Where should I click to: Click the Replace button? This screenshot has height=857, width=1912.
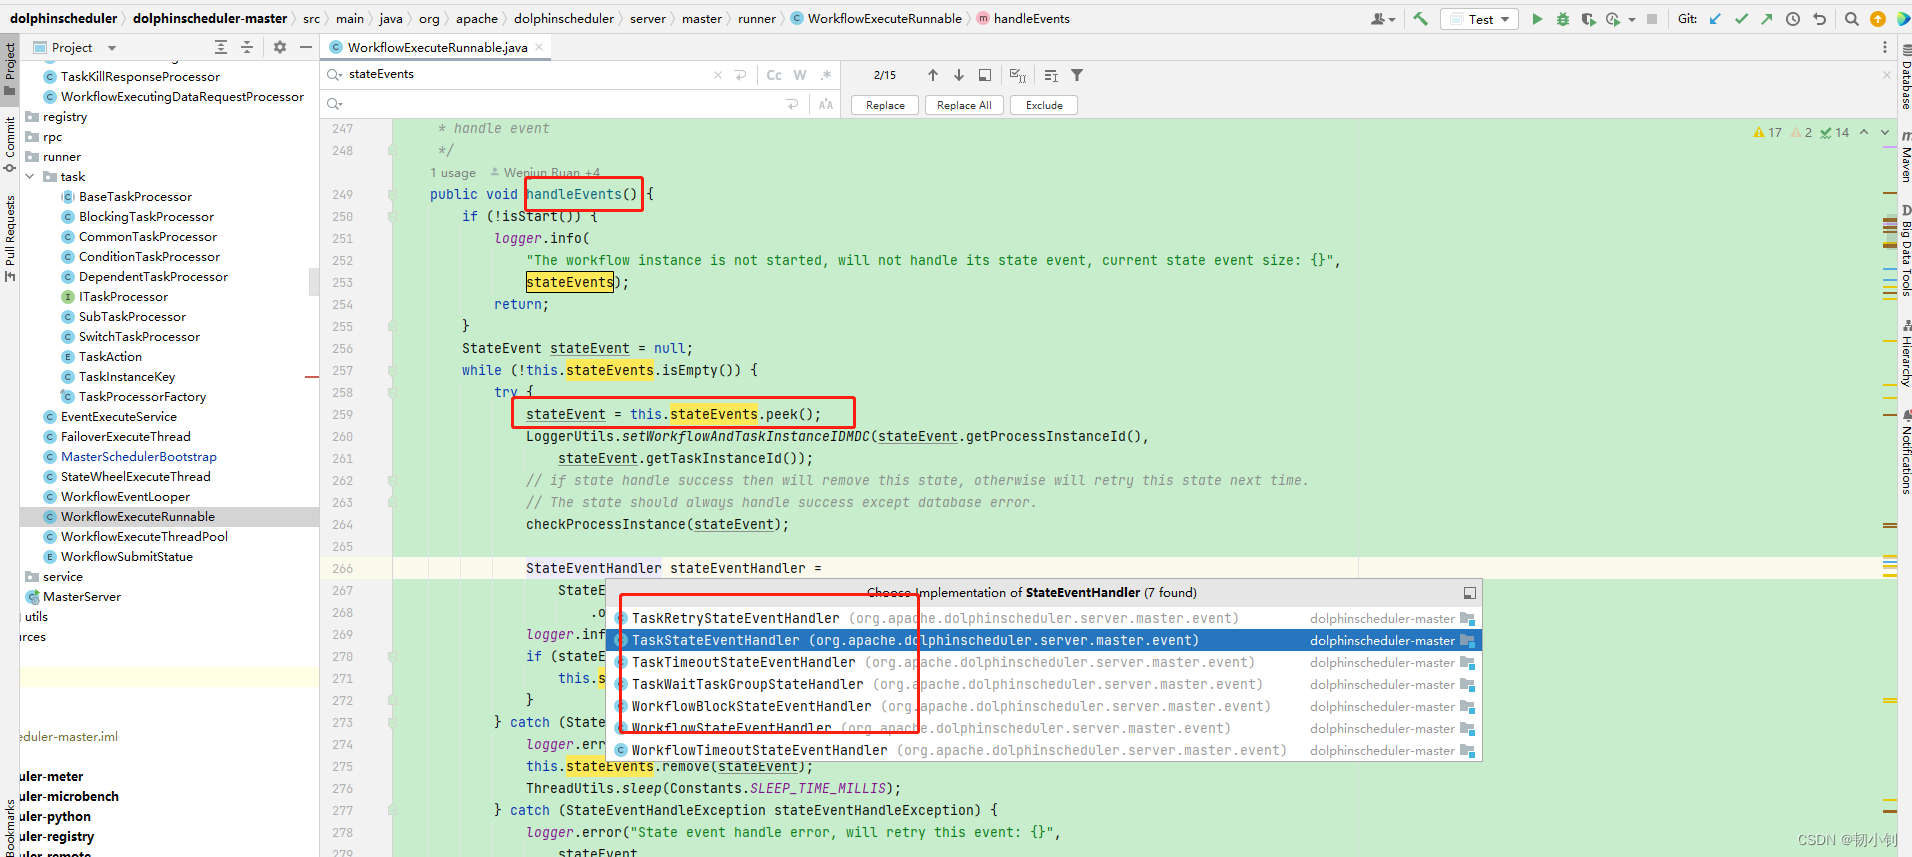coord(885,105)
